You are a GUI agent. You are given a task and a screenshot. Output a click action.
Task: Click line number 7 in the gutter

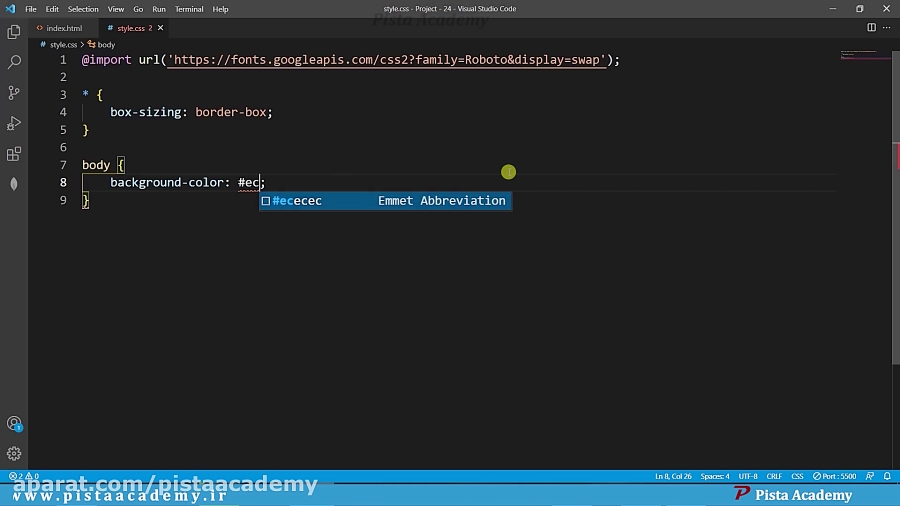[63, 165]
